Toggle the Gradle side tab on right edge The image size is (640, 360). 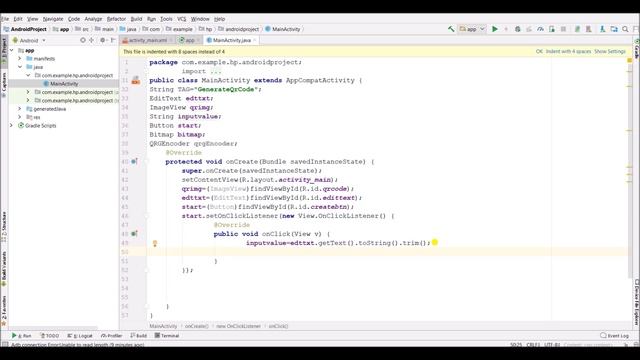636,48
